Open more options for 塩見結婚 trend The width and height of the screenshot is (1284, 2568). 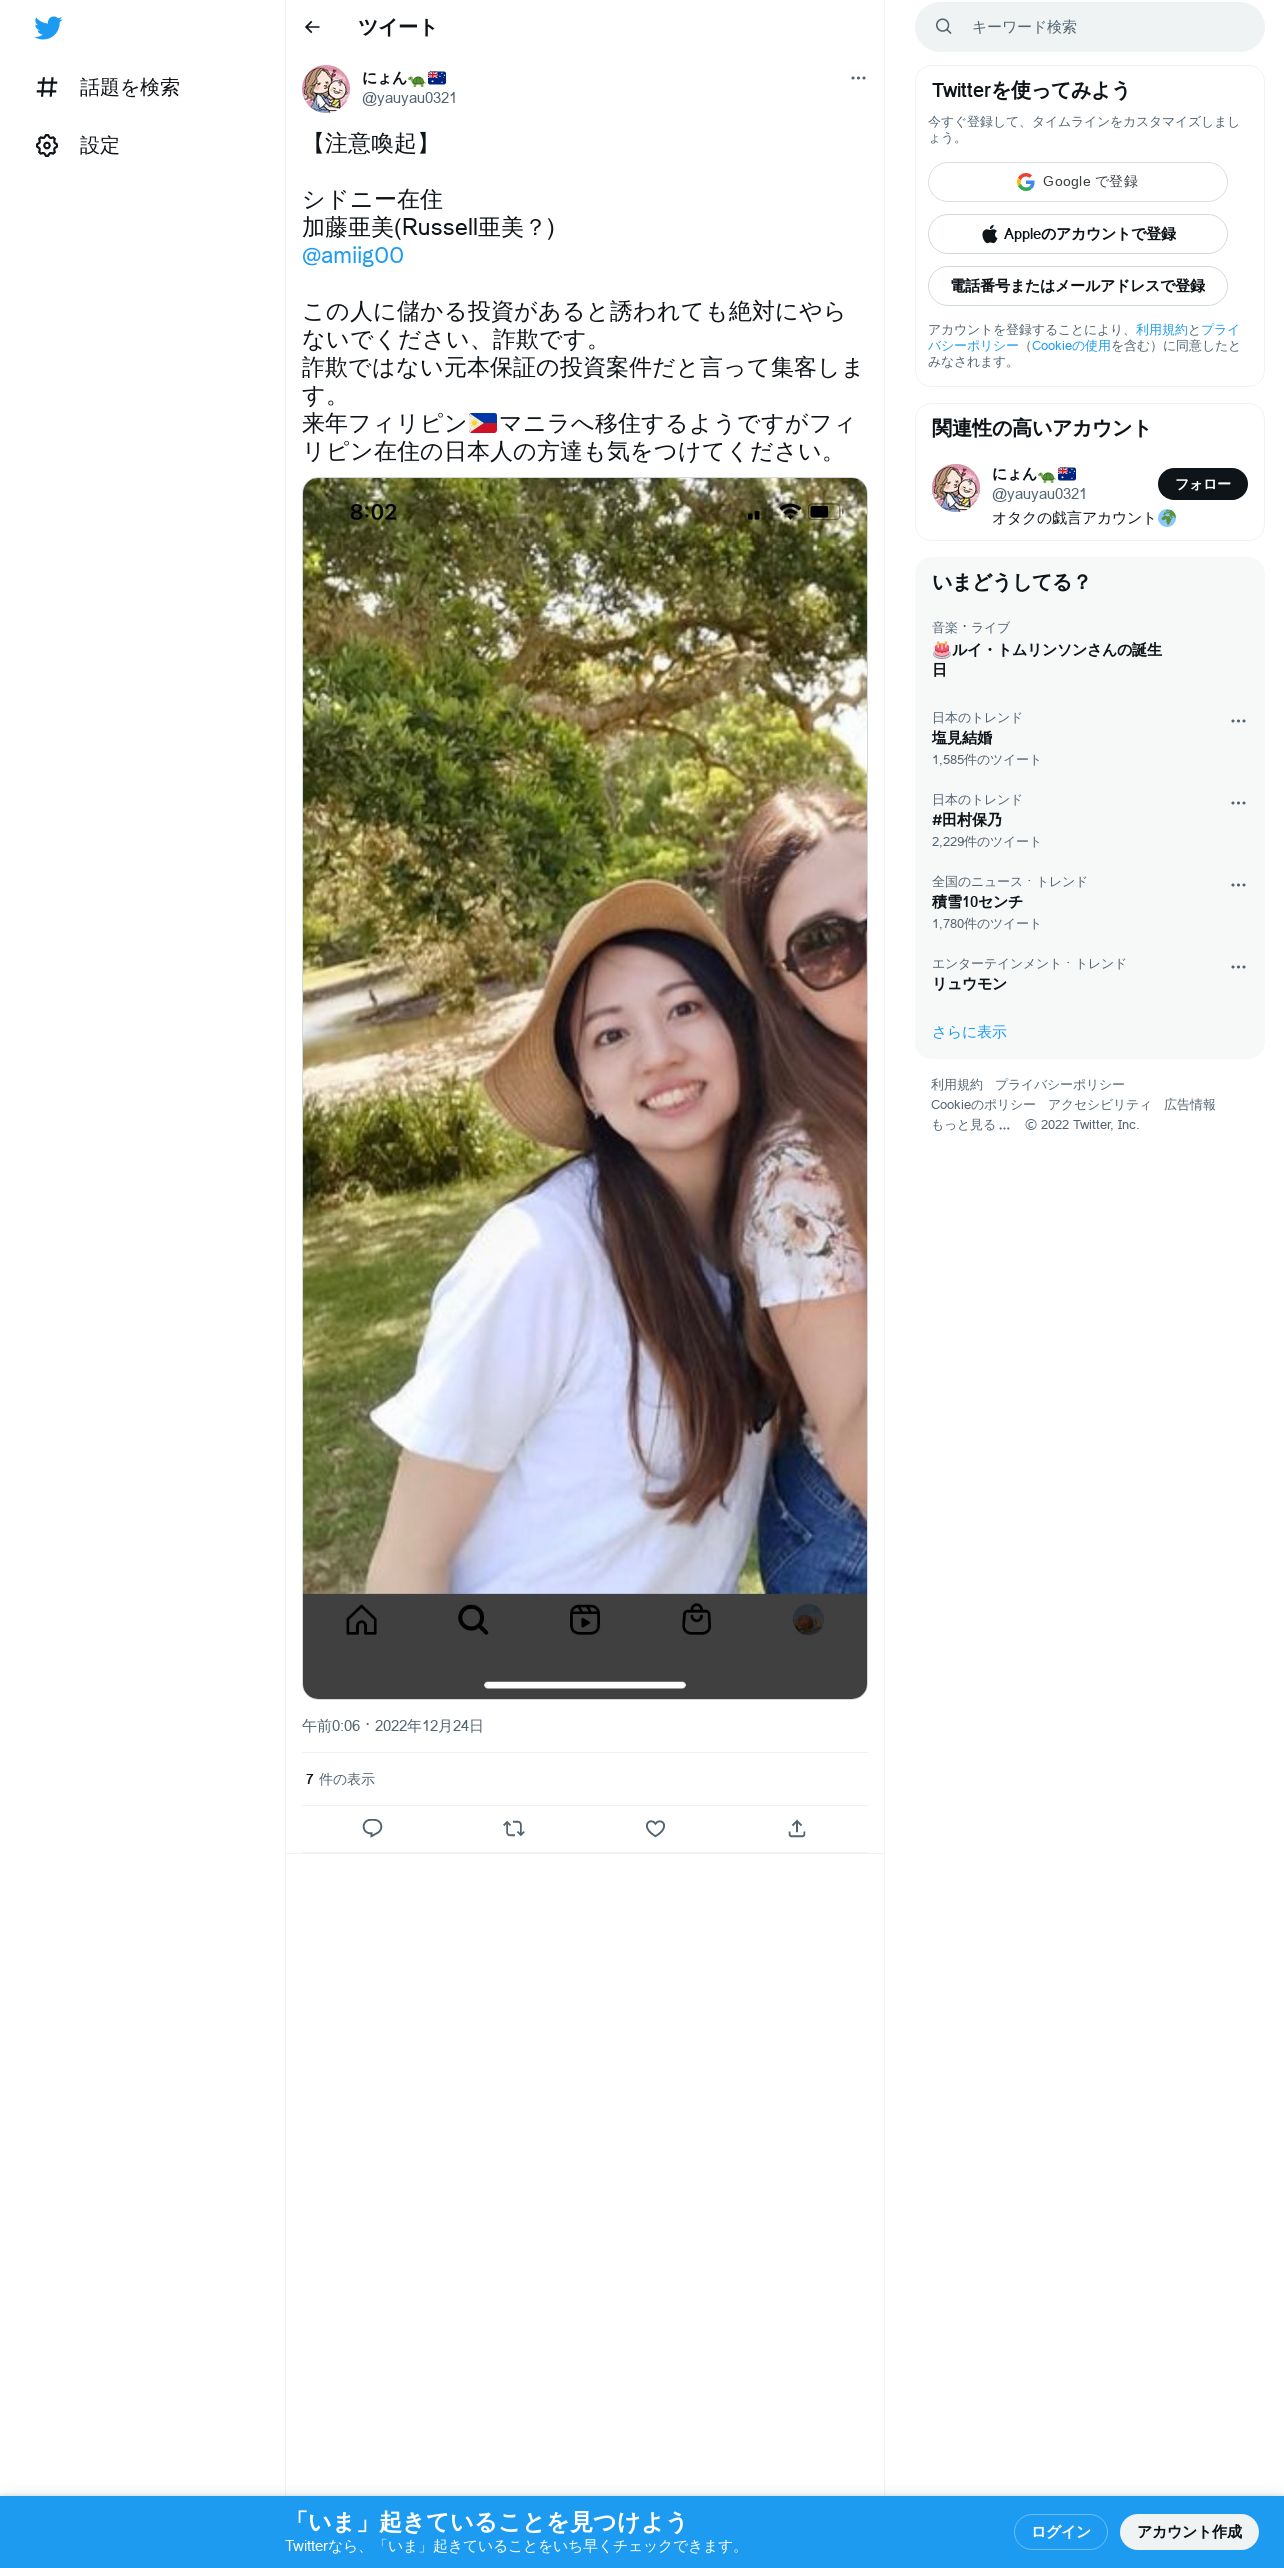[1238, 721]
